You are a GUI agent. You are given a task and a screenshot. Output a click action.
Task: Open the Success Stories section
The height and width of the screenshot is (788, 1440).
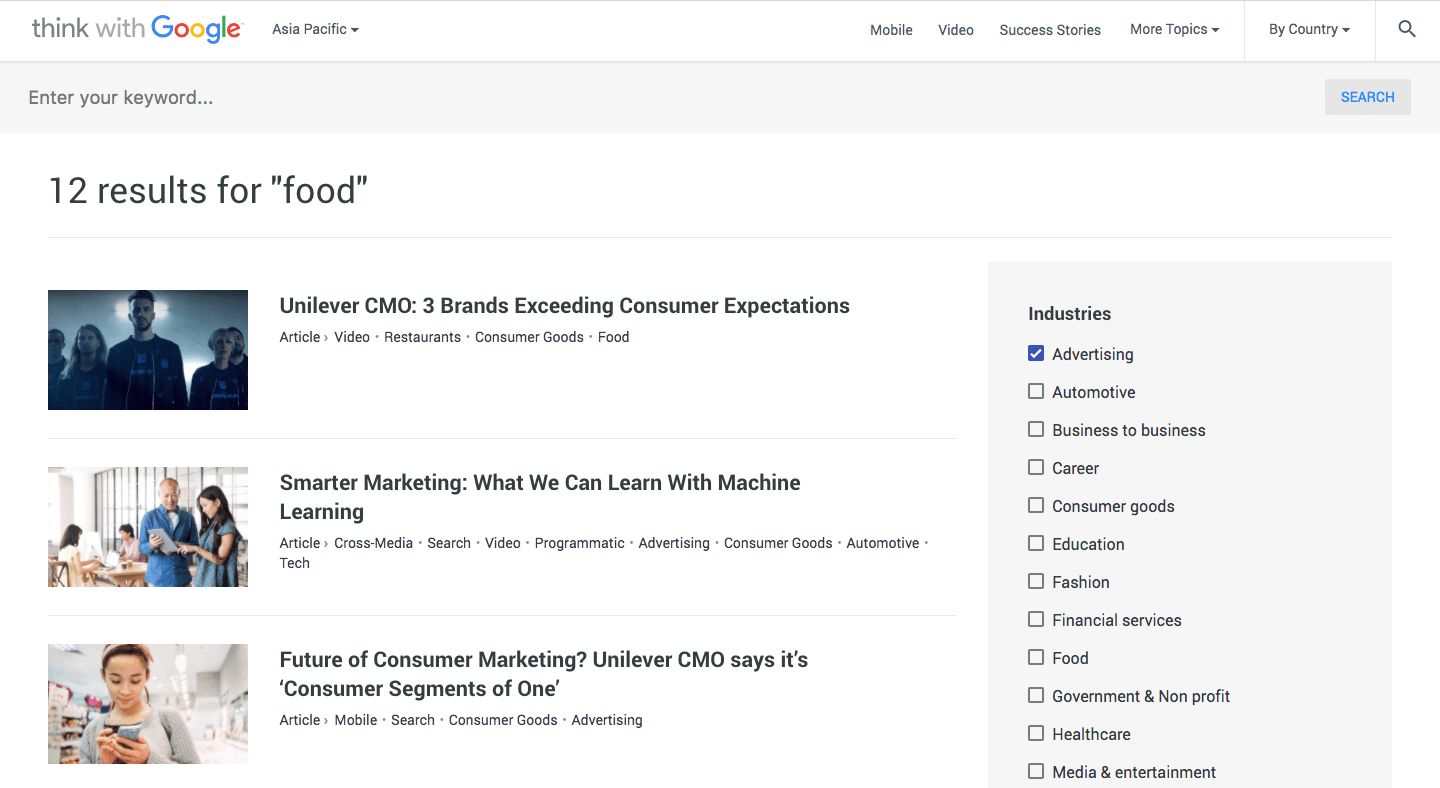(x=1050, y=30)
